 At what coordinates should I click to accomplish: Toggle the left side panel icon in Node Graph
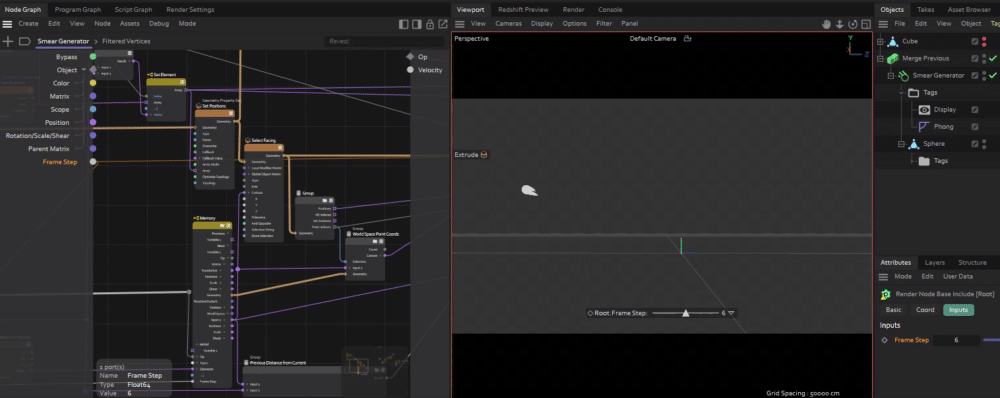coord(404,24)
